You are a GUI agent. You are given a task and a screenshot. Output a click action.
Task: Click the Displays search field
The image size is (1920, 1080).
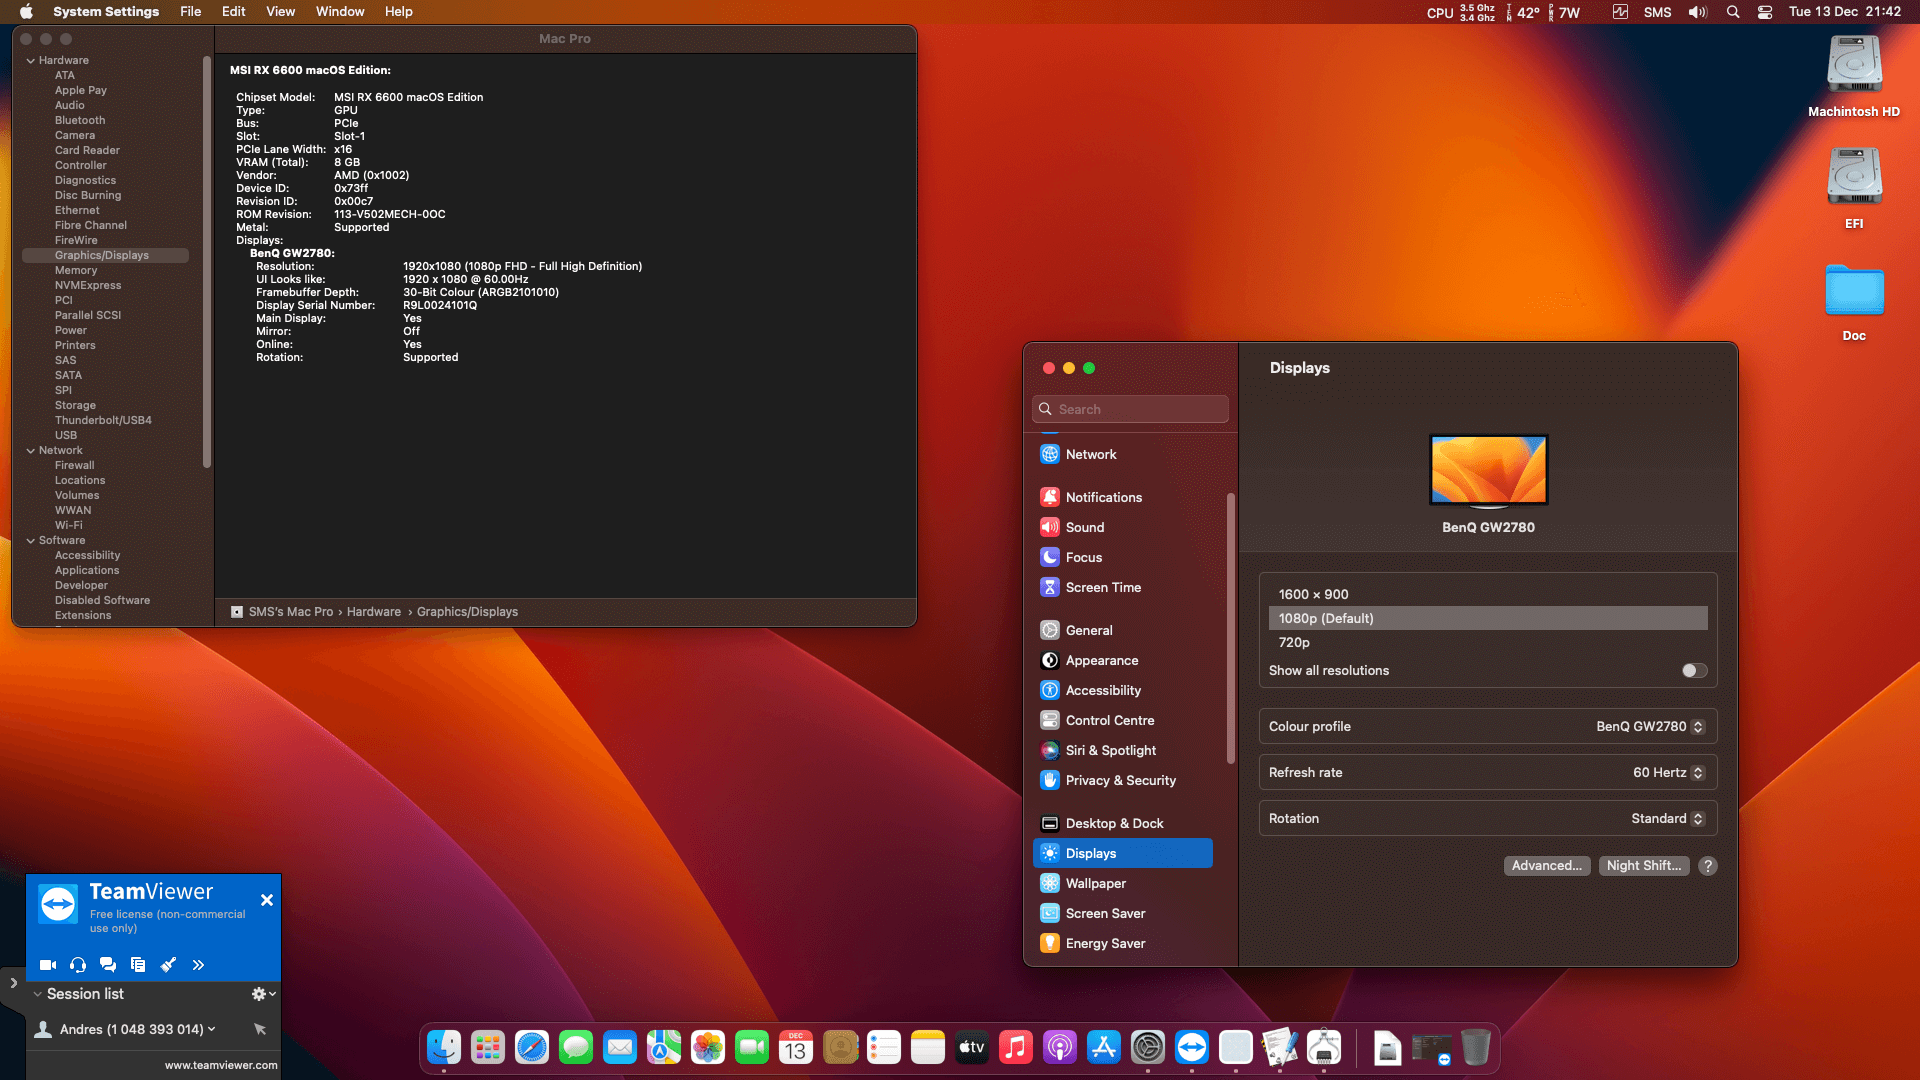pyautogui.click(x=1130, y=409)
